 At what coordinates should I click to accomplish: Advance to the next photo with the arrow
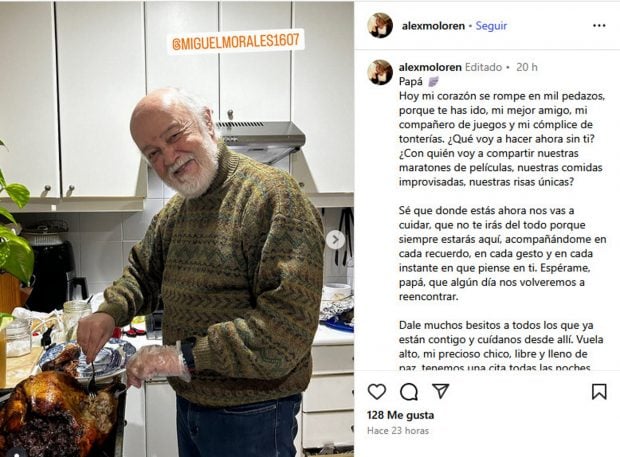336,240
